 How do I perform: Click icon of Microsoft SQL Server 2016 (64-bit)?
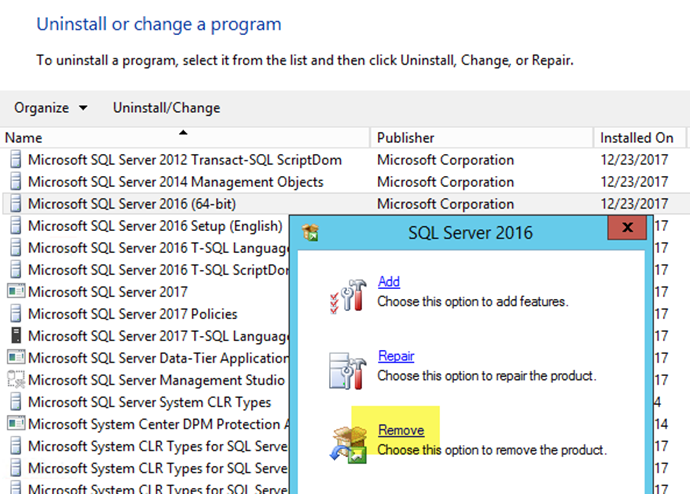(15, 204)
